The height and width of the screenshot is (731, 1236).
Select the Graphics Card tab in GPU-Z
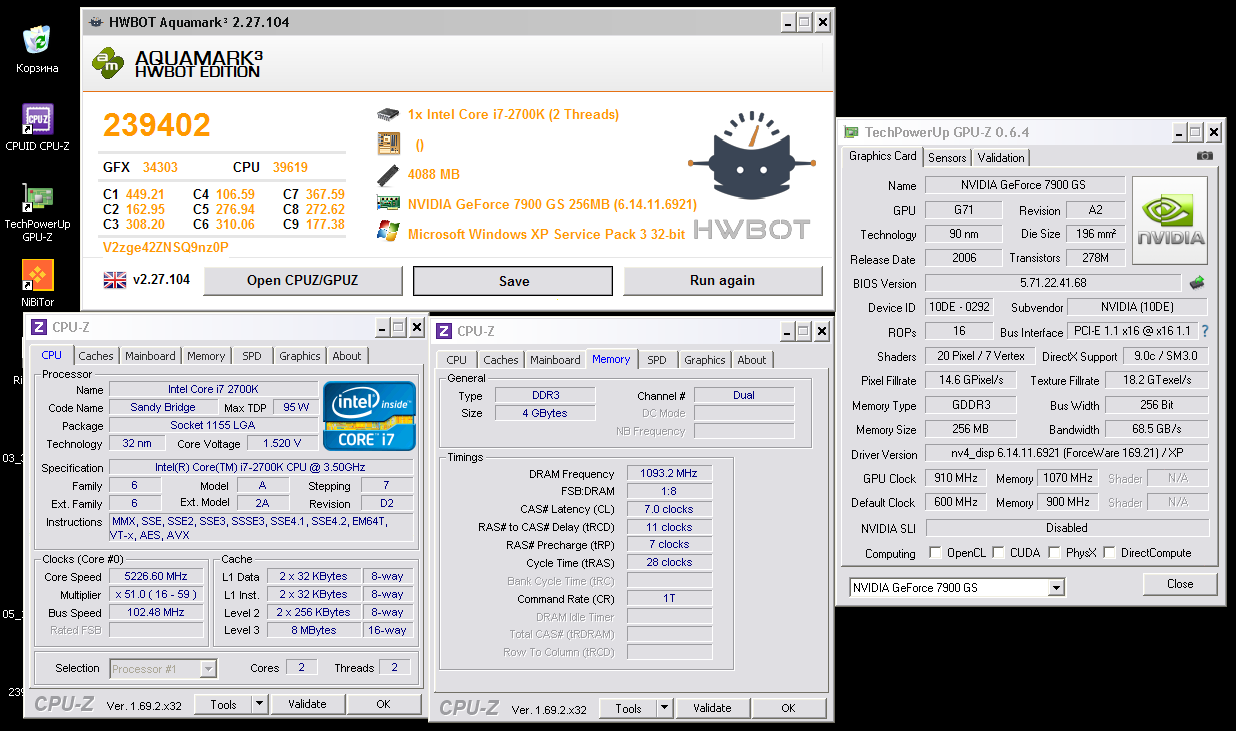(x=882, y=156)
